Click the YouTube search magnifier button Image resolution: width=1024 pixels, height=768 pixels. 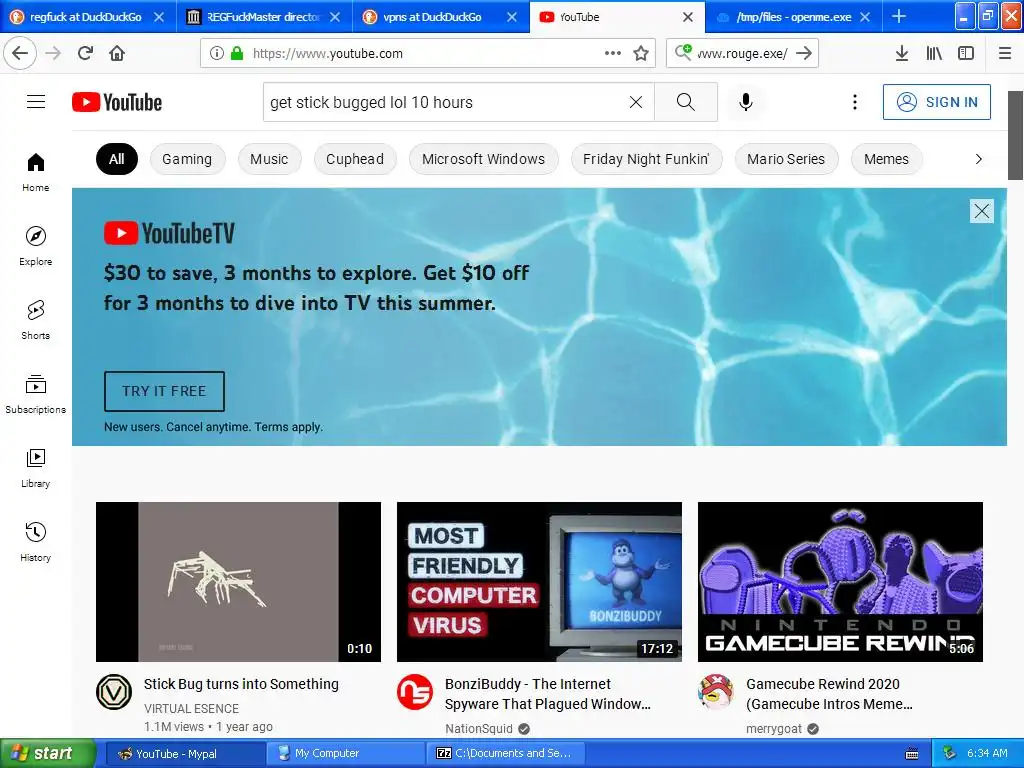coord(686,102)
